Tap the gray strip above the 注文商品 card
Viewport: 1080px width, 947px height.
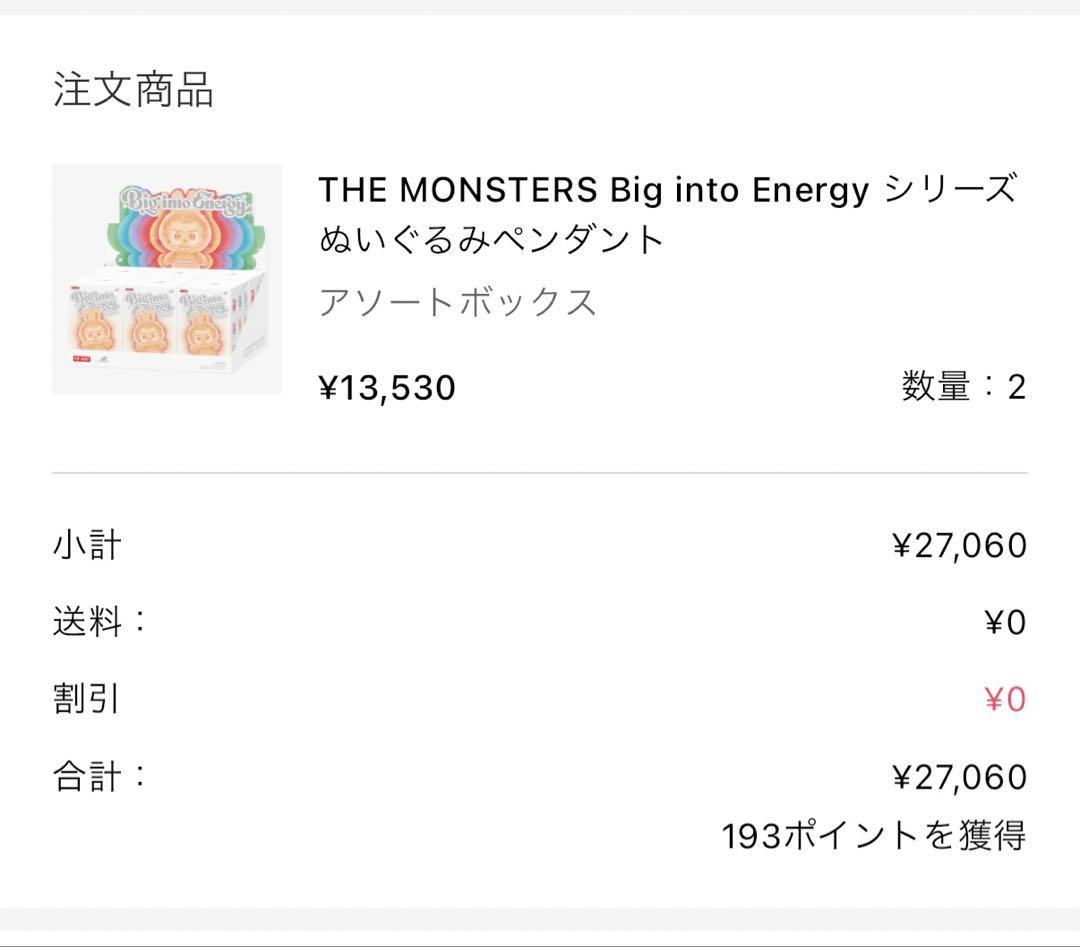pyautogui.click(x=540, y=7)
